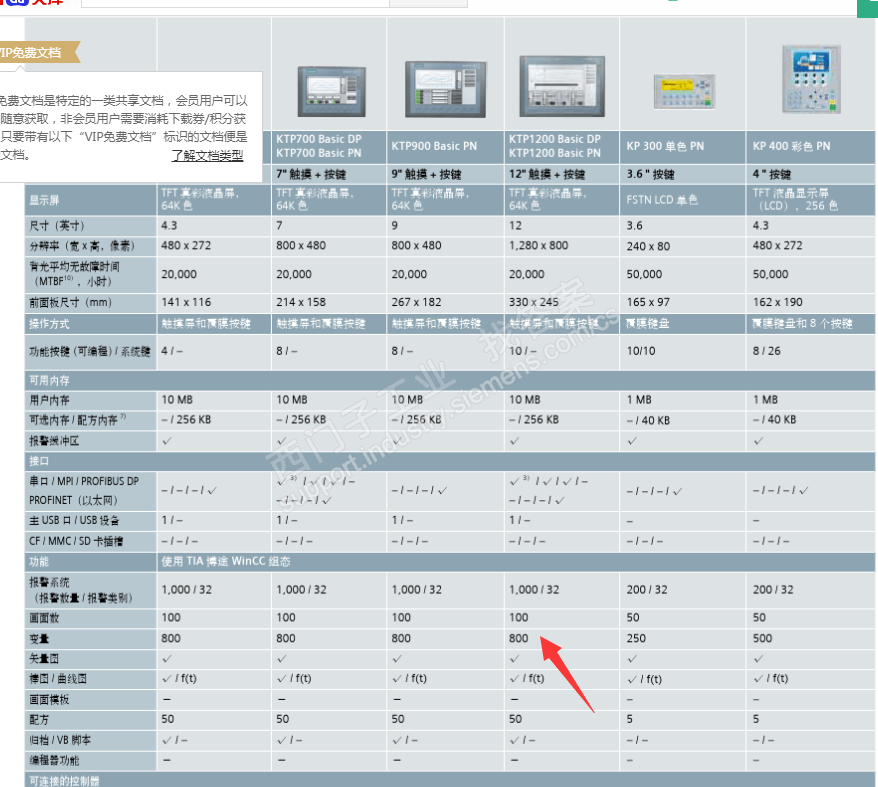Image resolution: width=878 pixels, height=787 pixels.
Task: Open the 了解文档类型 link
Action: [x=207, y=155]
